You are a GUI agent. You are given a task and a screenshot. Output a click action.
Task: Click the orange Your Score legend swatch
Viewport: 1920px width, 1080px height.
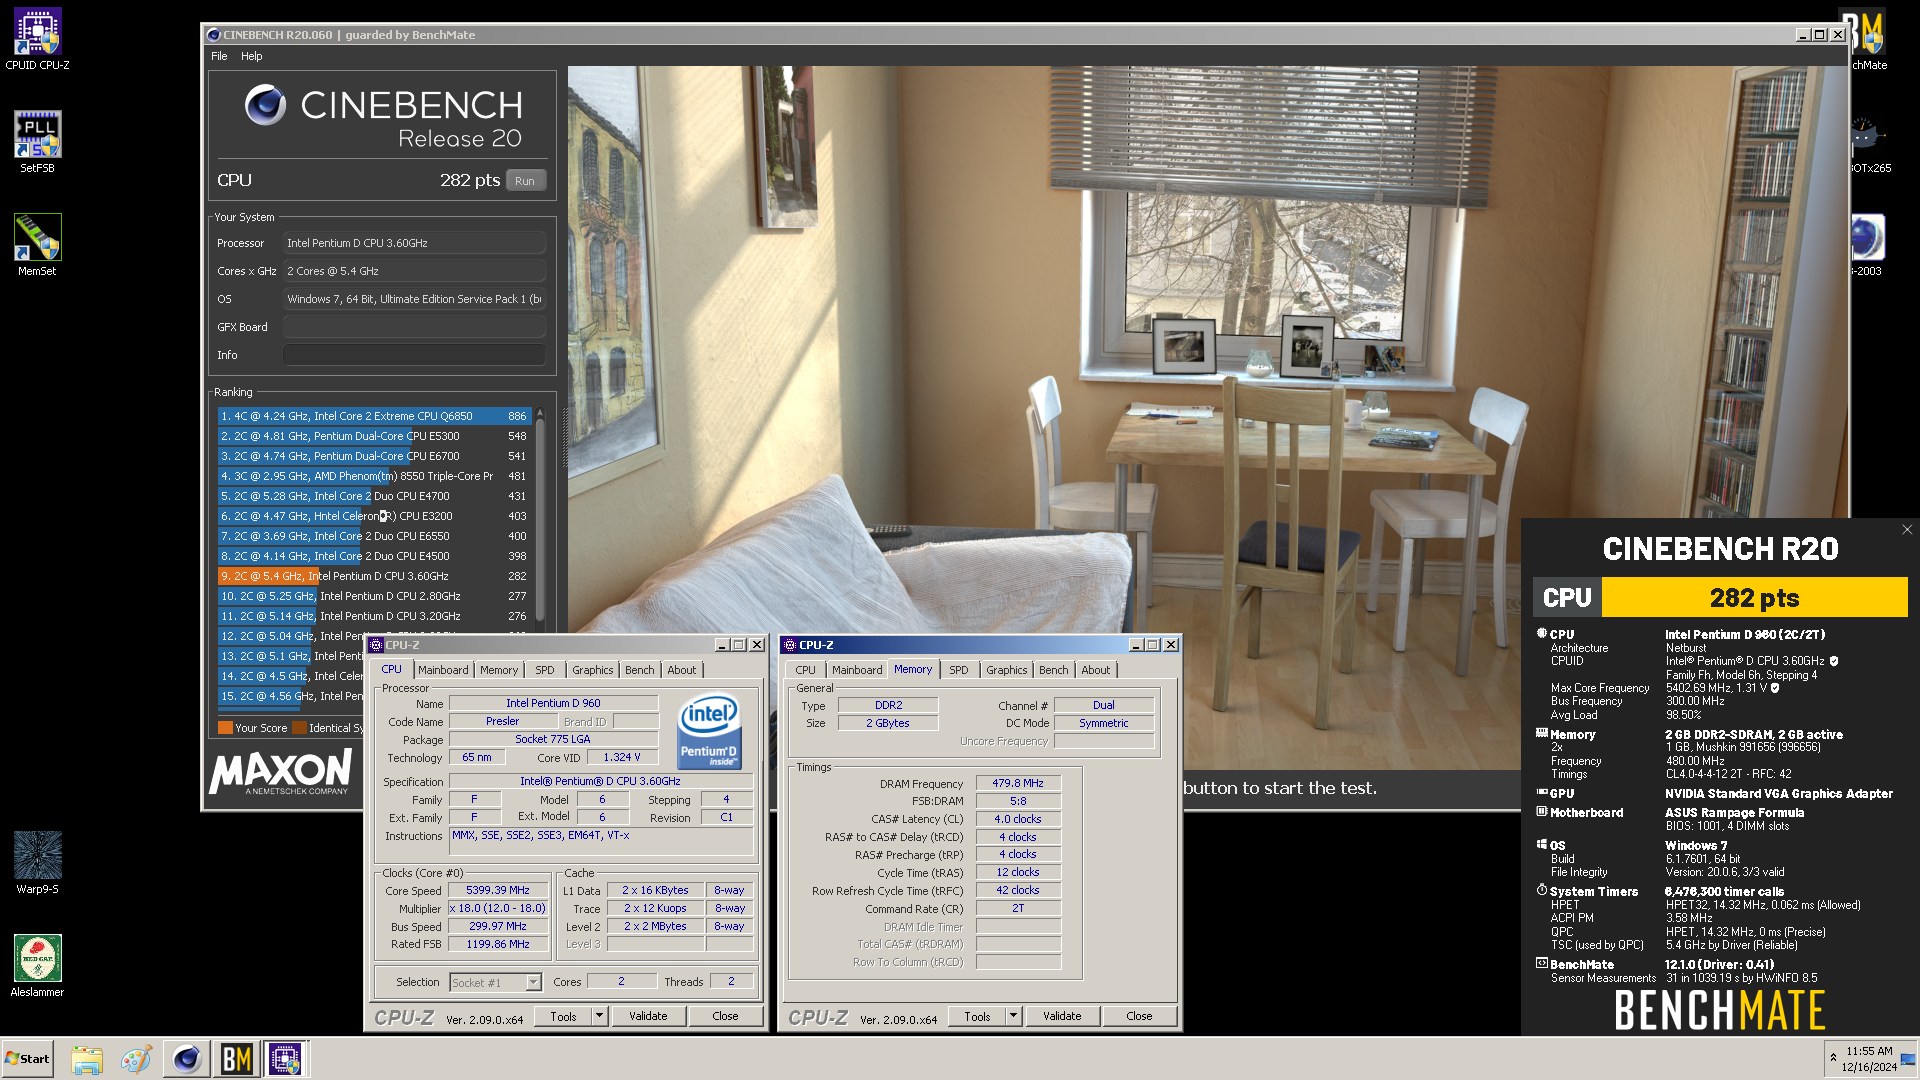coord(225,728)
